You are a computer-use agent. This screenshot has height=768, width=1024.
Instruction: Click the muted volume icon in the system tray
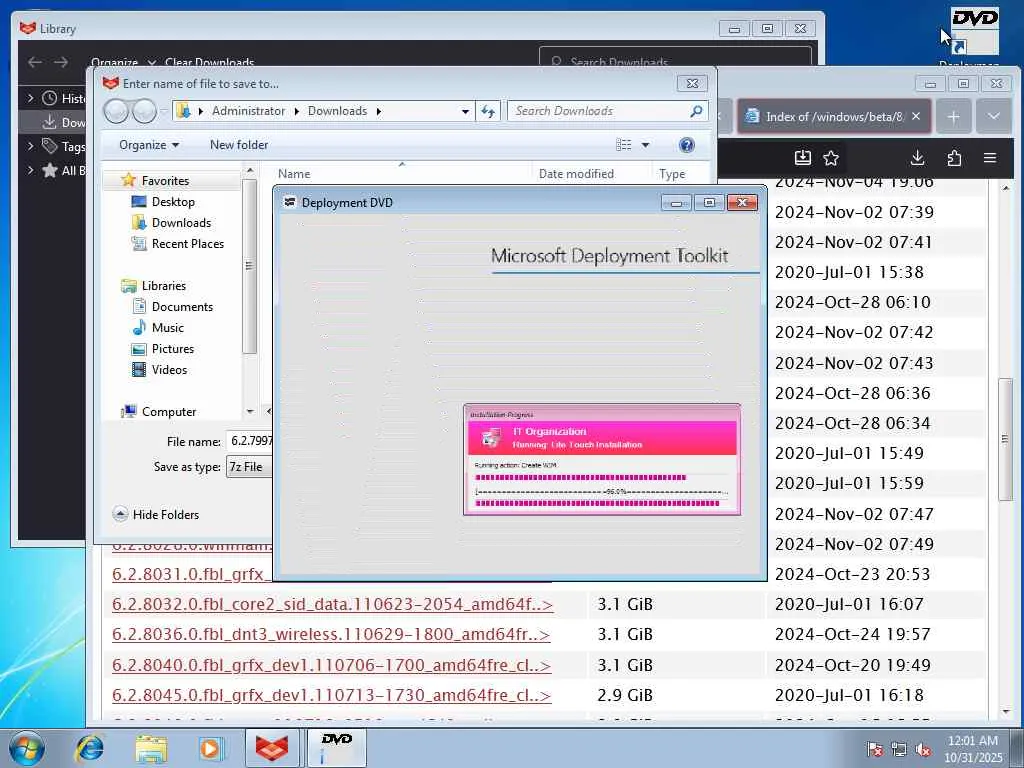923,749
